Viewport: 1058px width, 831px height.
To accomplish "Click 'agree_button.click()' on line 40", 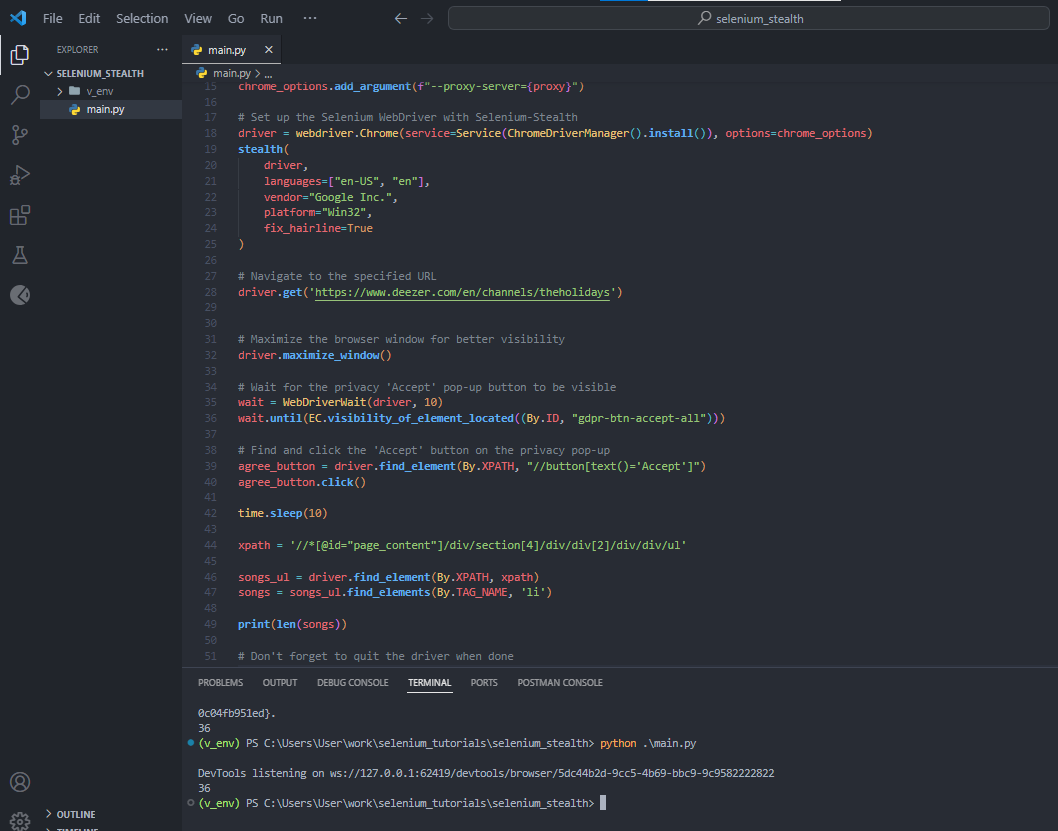I will coord(302,482).
